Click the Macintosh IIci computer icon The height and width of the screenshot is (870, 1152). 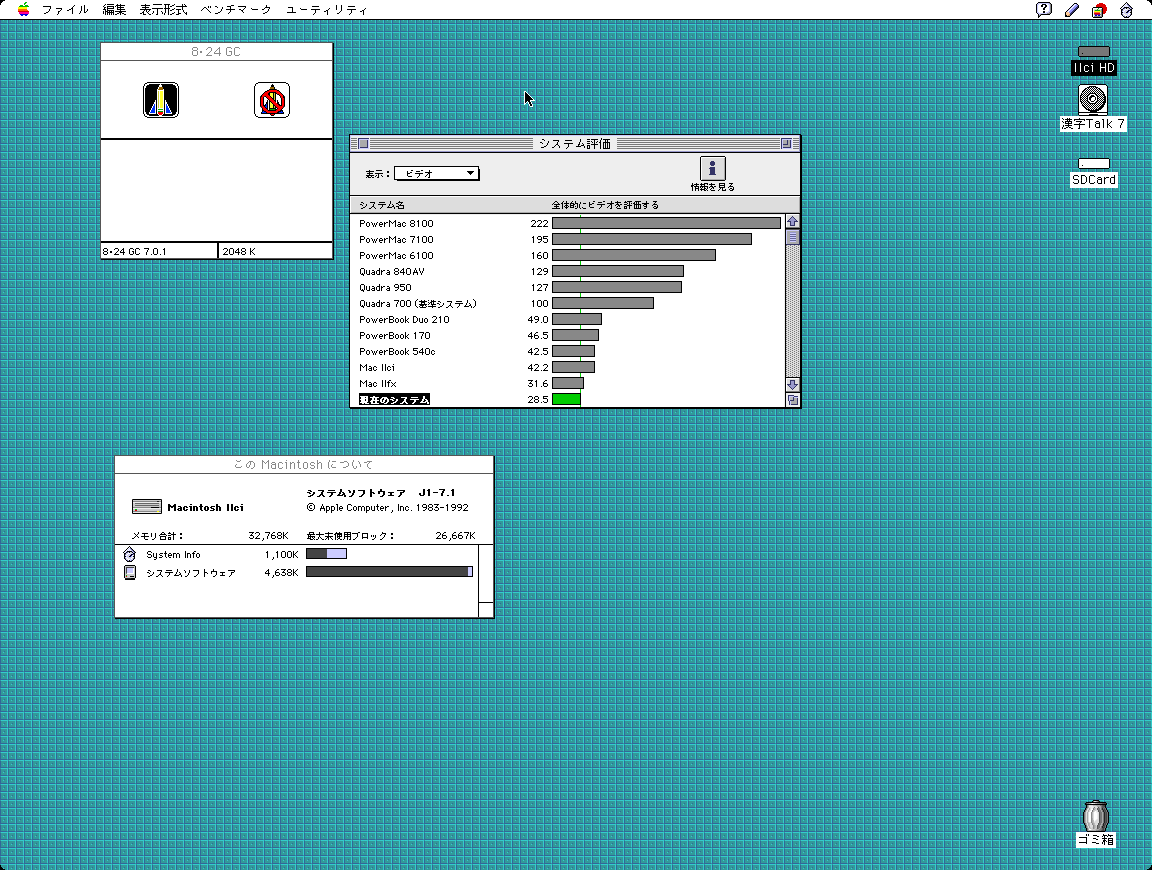[x=147, y=506]
